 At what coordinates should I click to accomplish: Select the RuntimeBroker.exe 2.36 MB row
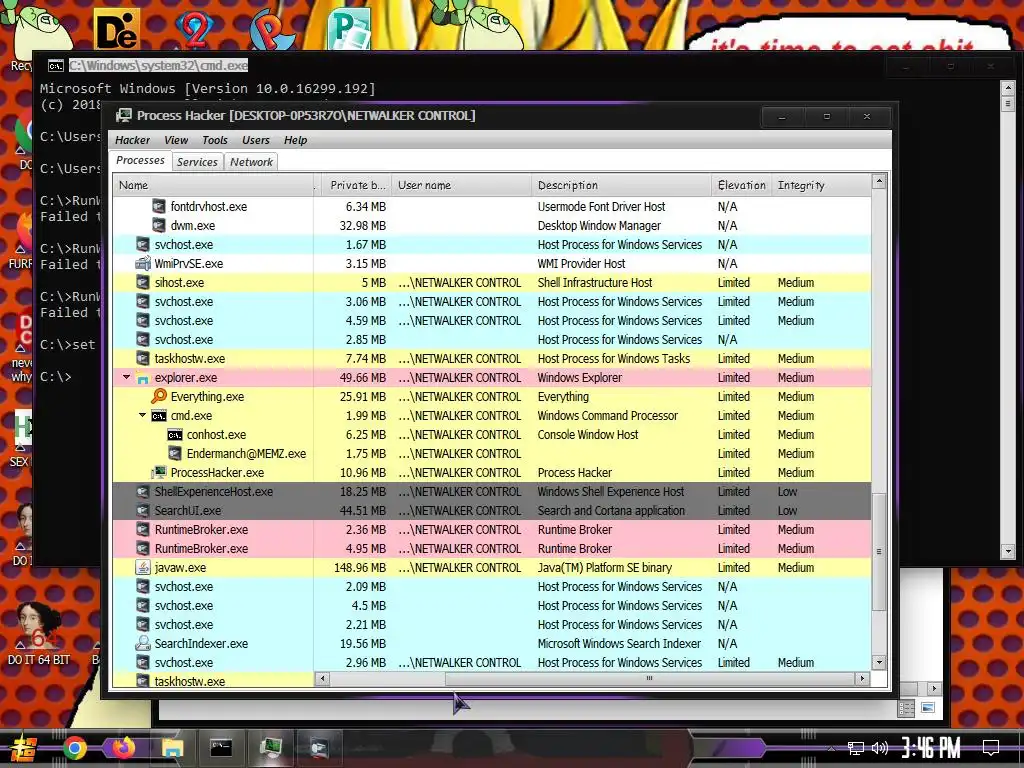coord(492,529)
